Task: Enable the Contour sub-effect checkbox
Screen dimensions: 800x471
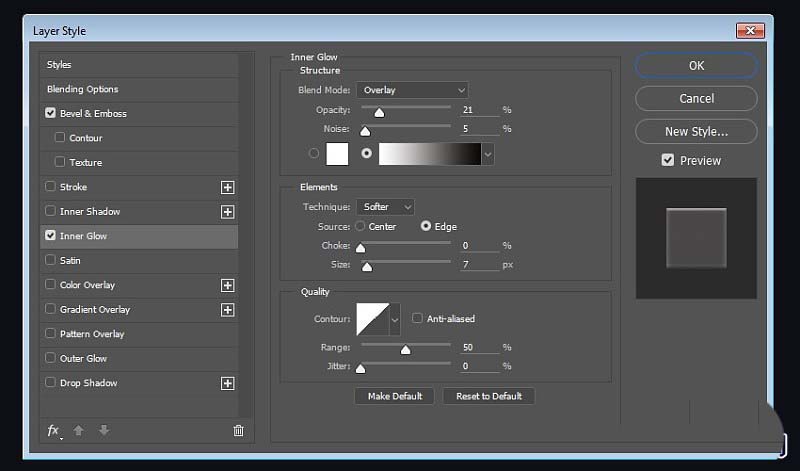Action: (60, 137)
